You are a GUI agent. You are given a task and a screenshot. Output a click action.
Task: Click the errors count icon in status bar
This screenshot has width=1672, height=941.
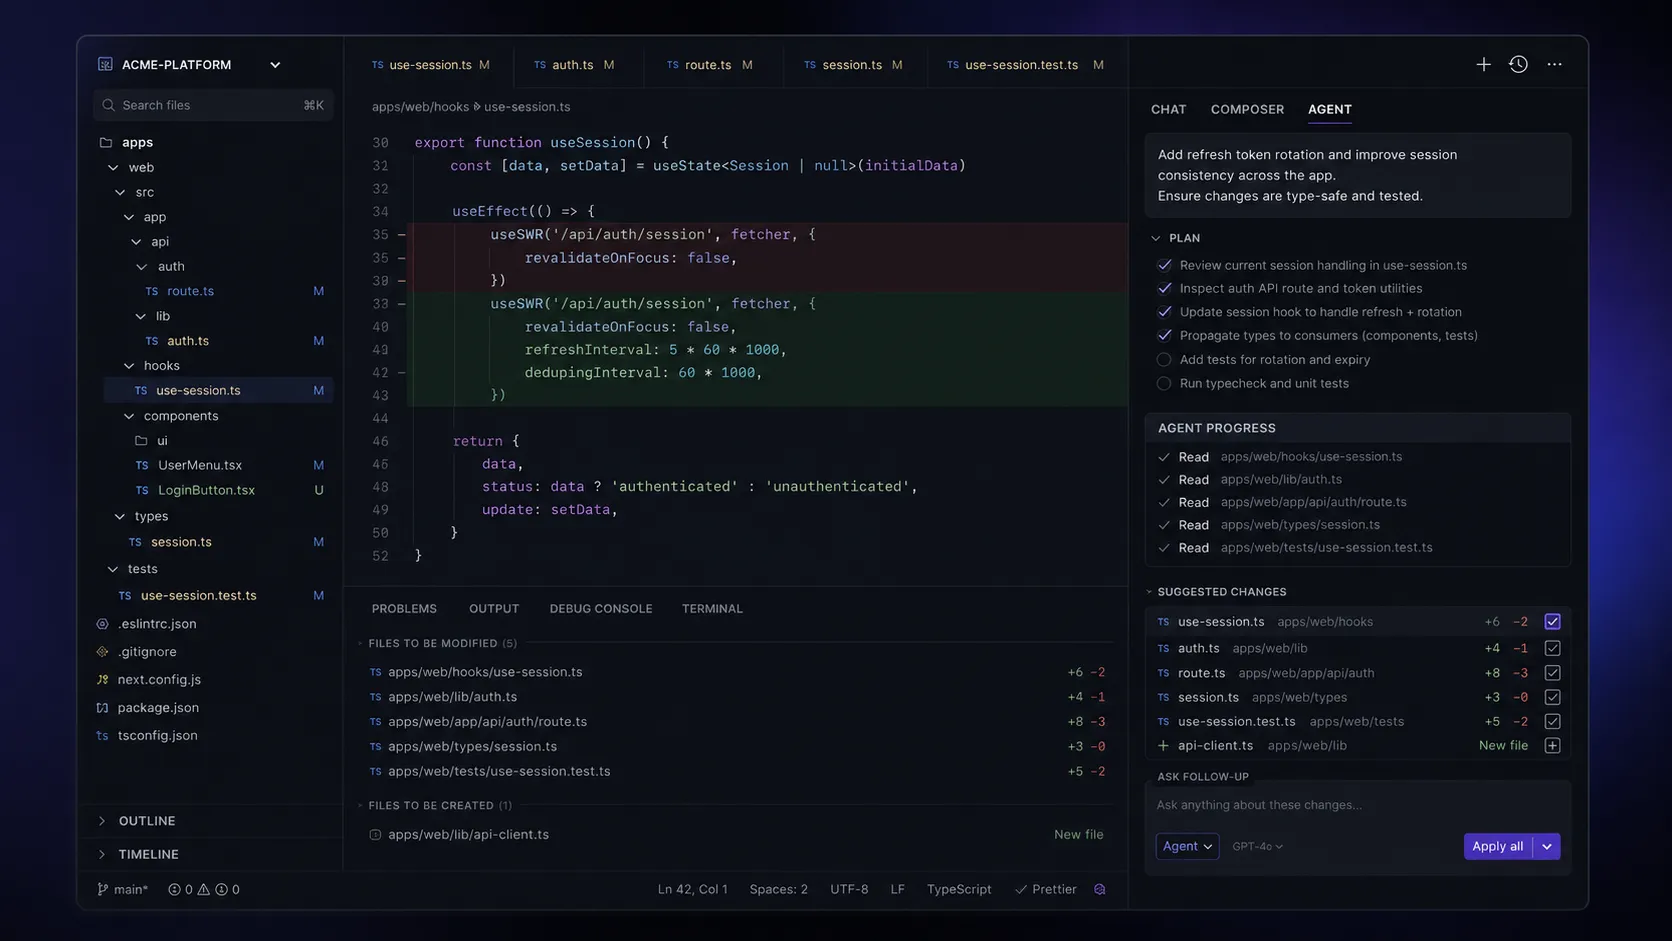pyautogui.click(x=174, y=889)
